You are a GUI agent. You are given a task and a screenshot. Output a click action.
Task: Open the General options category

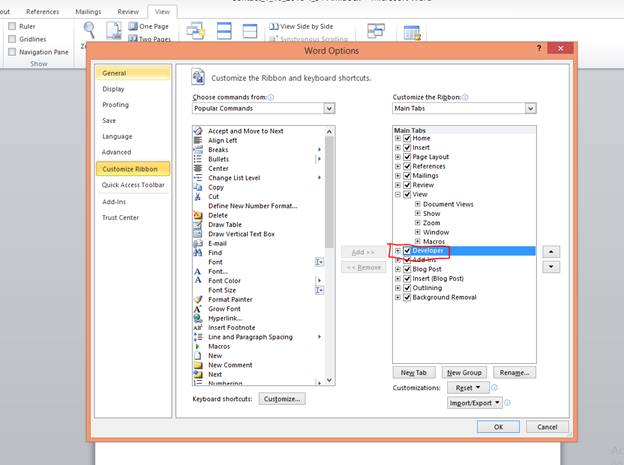pos(133,73)
